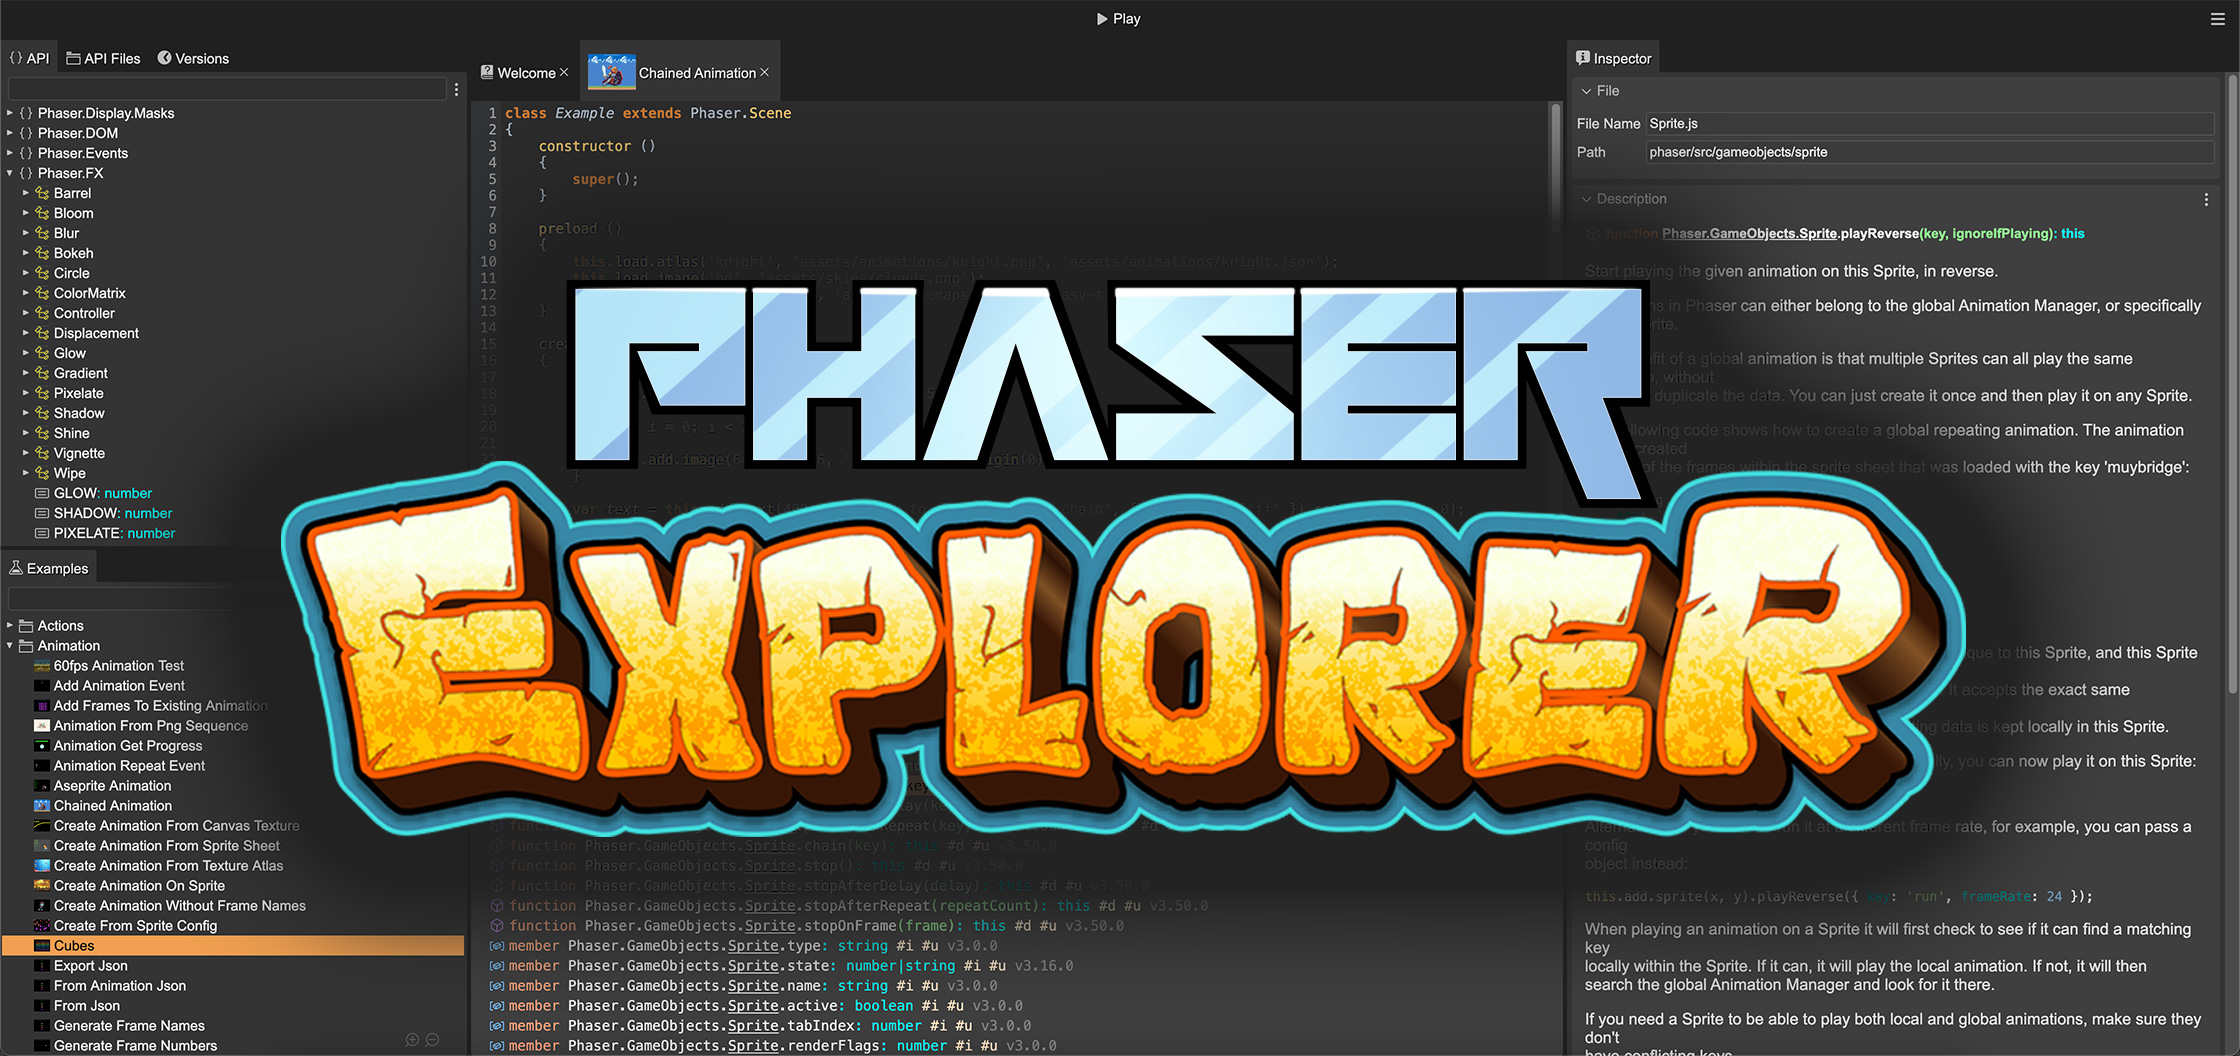Click the Inspector panel vertical scrollbar
Screen dimensions: 2240x1056
(x=2232, y=384)
